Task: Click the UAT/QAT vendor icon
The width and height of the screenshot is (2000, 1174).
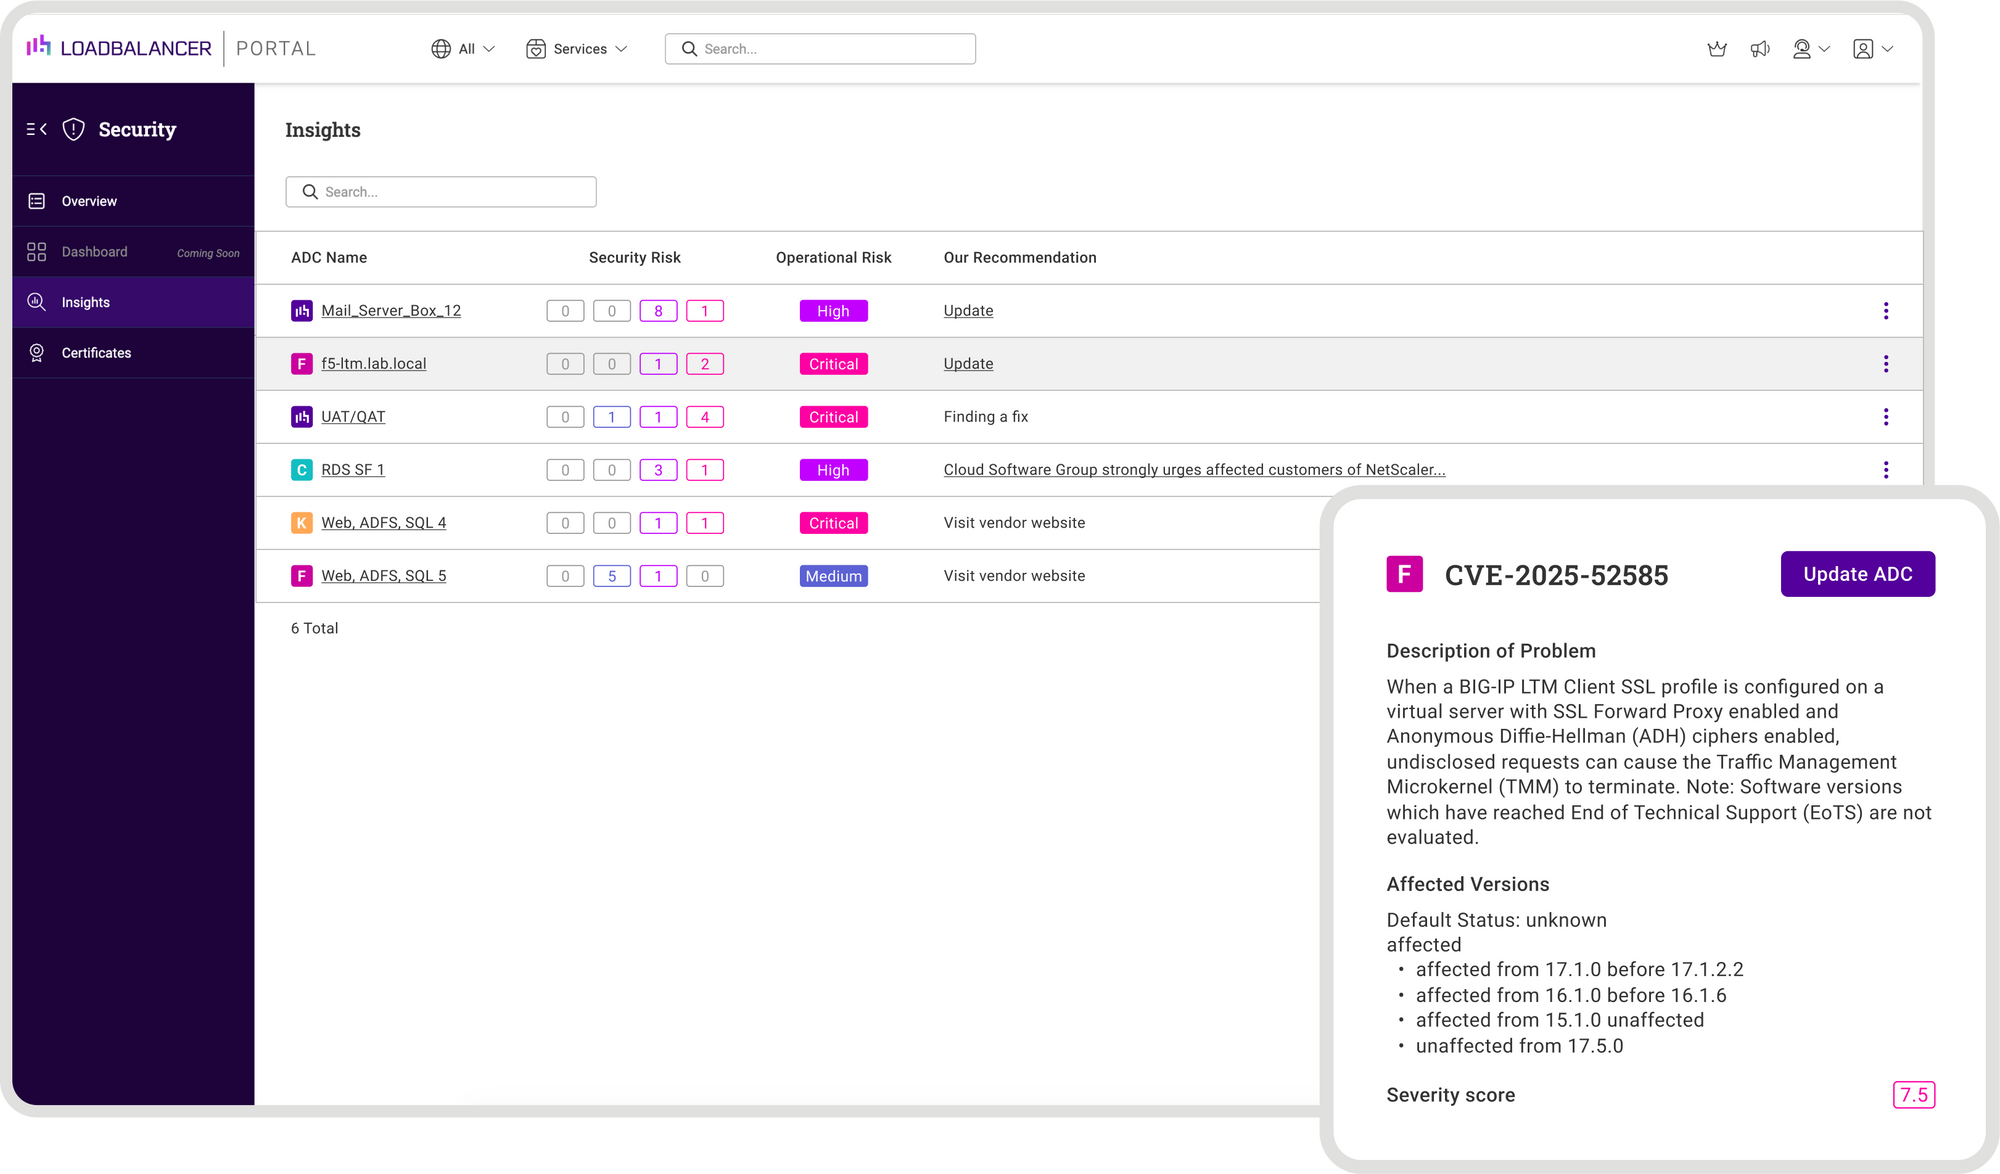Action: (302, 417)
